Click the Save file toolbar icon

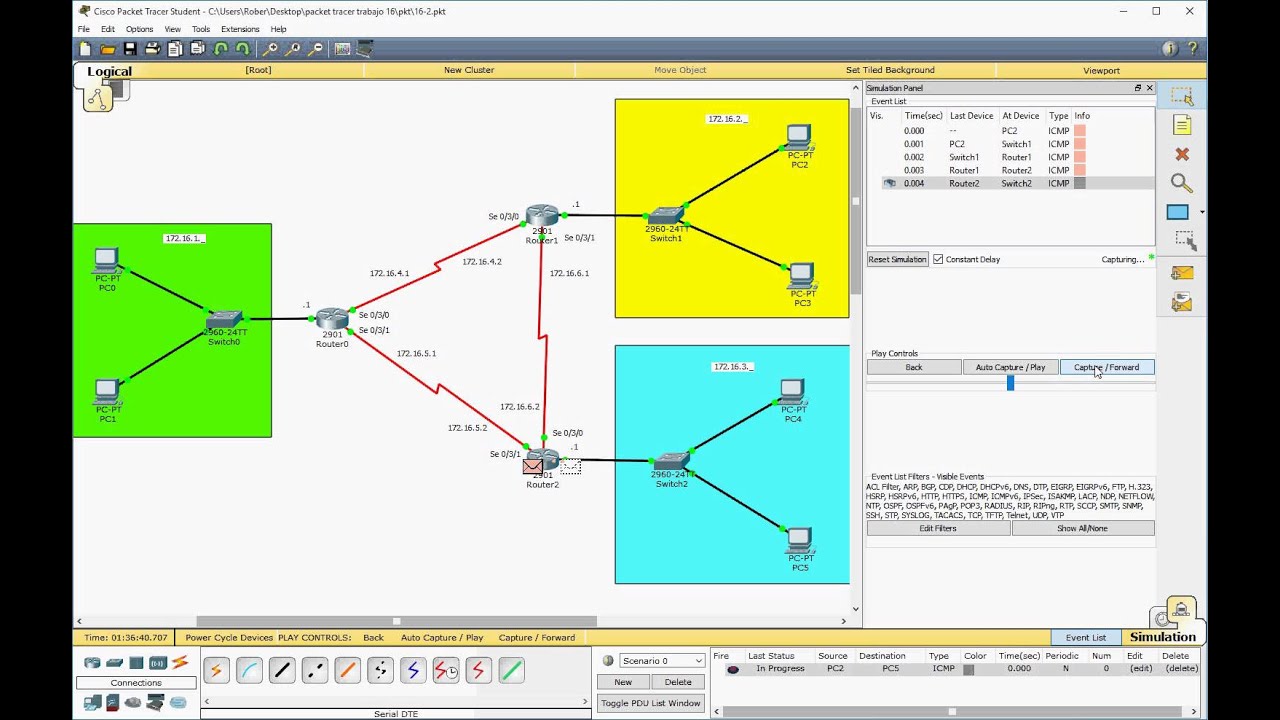click(130, 49)
